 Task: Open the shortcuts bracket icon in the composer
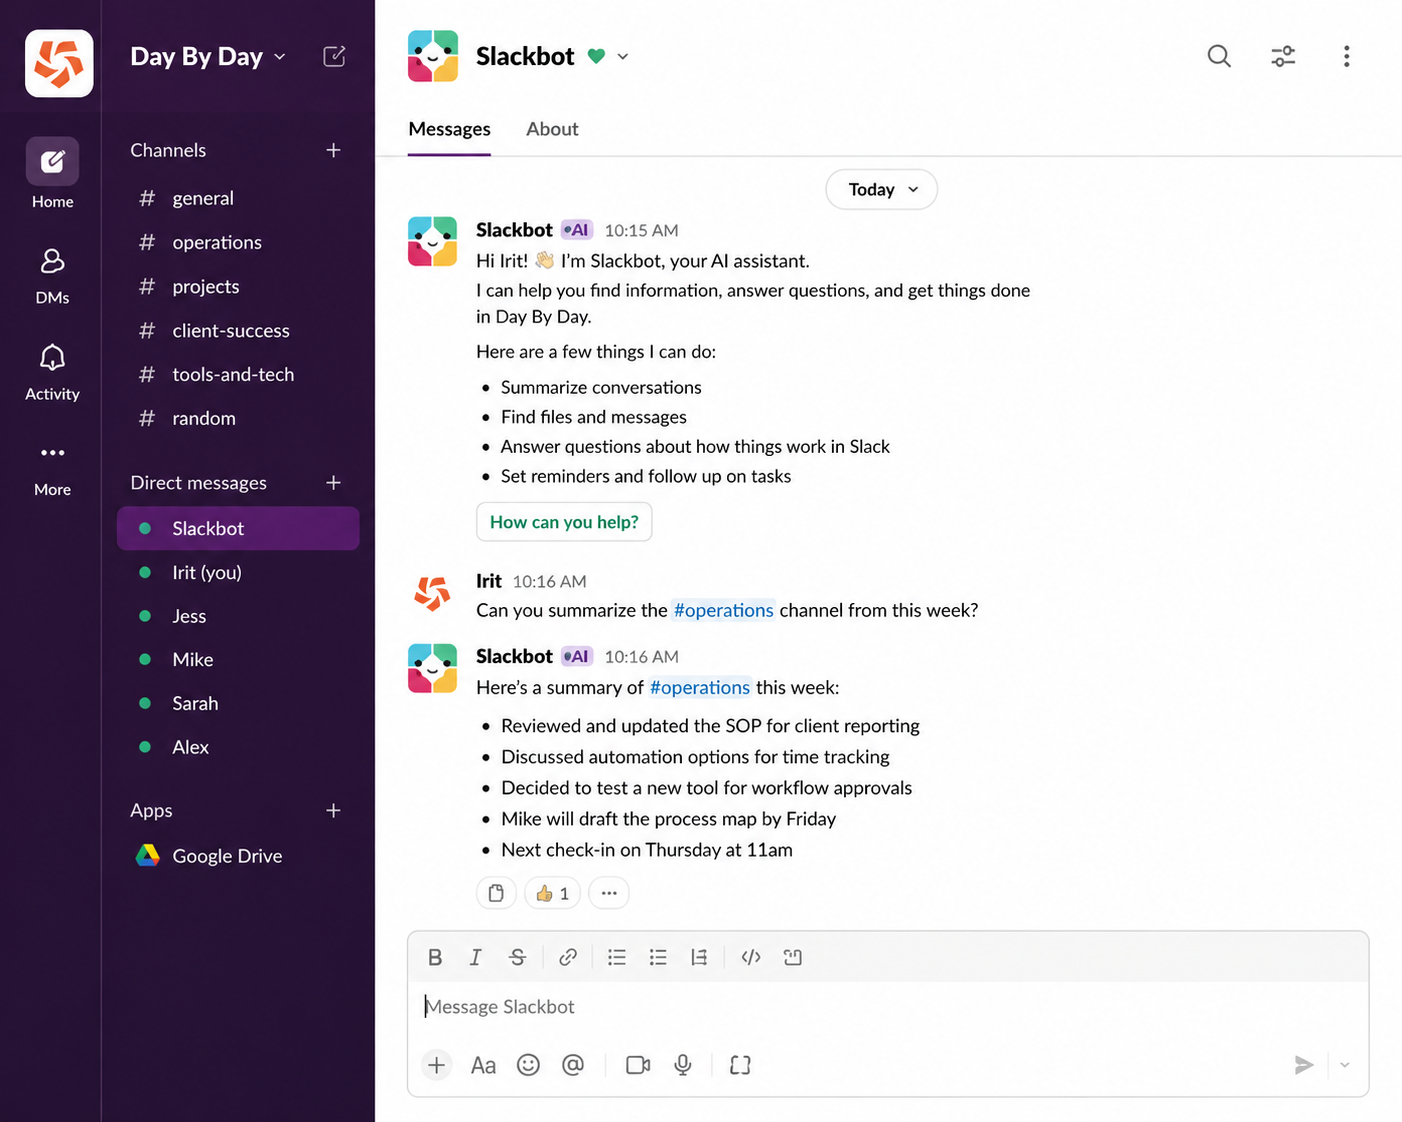740,1065
